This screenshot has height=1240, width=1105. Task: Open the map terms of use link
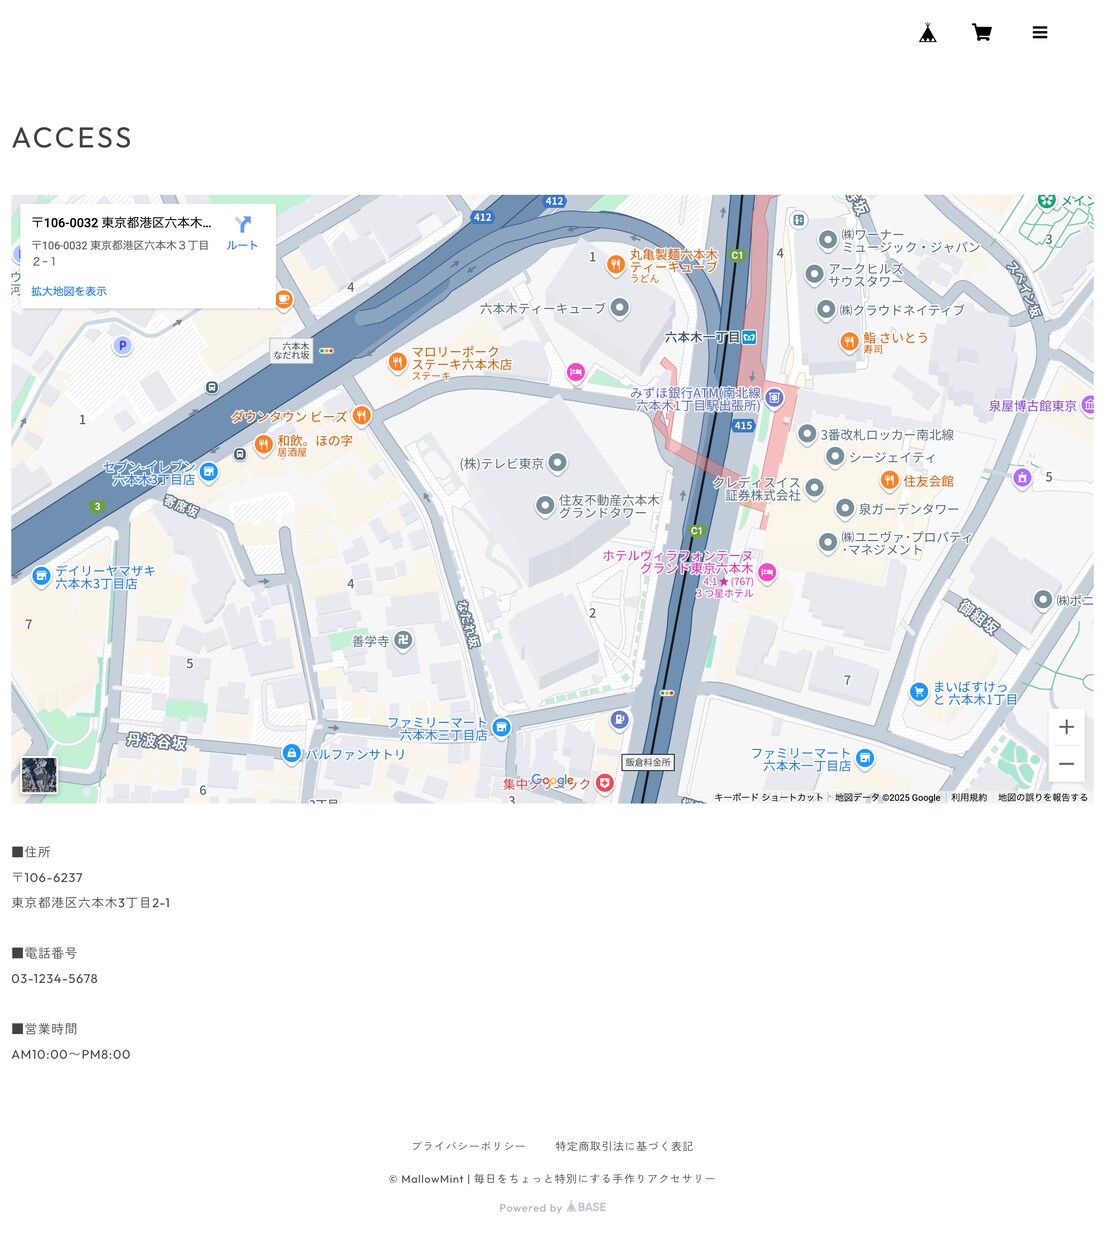969,797
